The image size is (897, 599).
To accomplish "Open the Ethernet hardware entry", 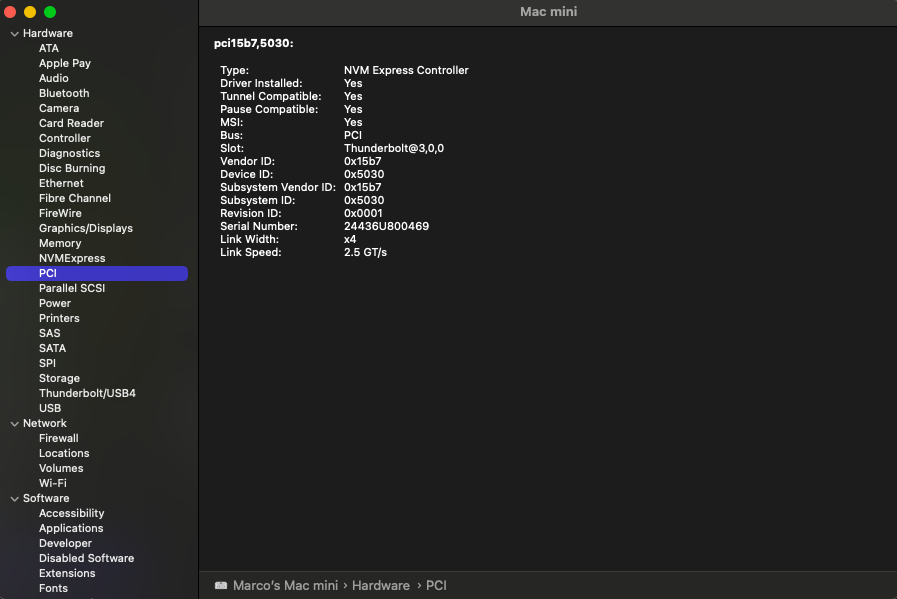I will (x=61, y=183).
